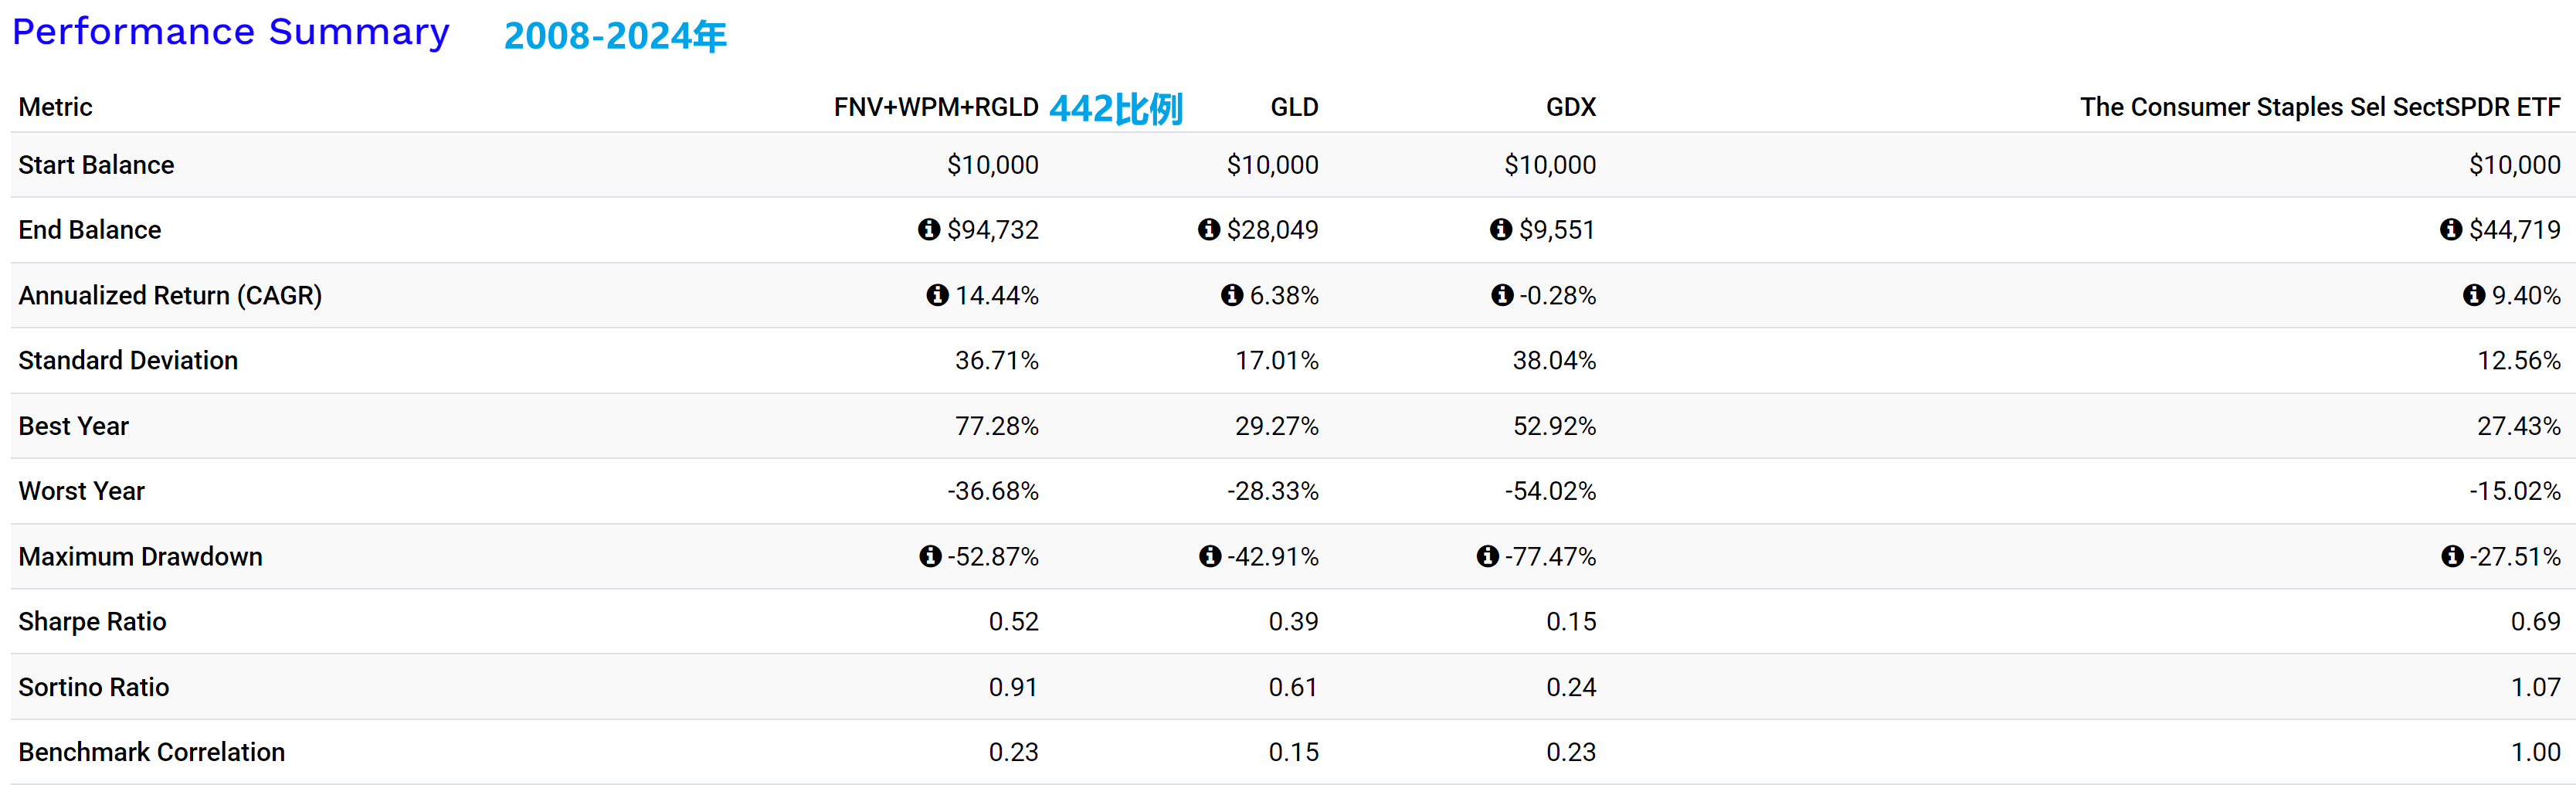
Task: Click the Sharpe Ratio row label
Action: [x=93, y=622]
